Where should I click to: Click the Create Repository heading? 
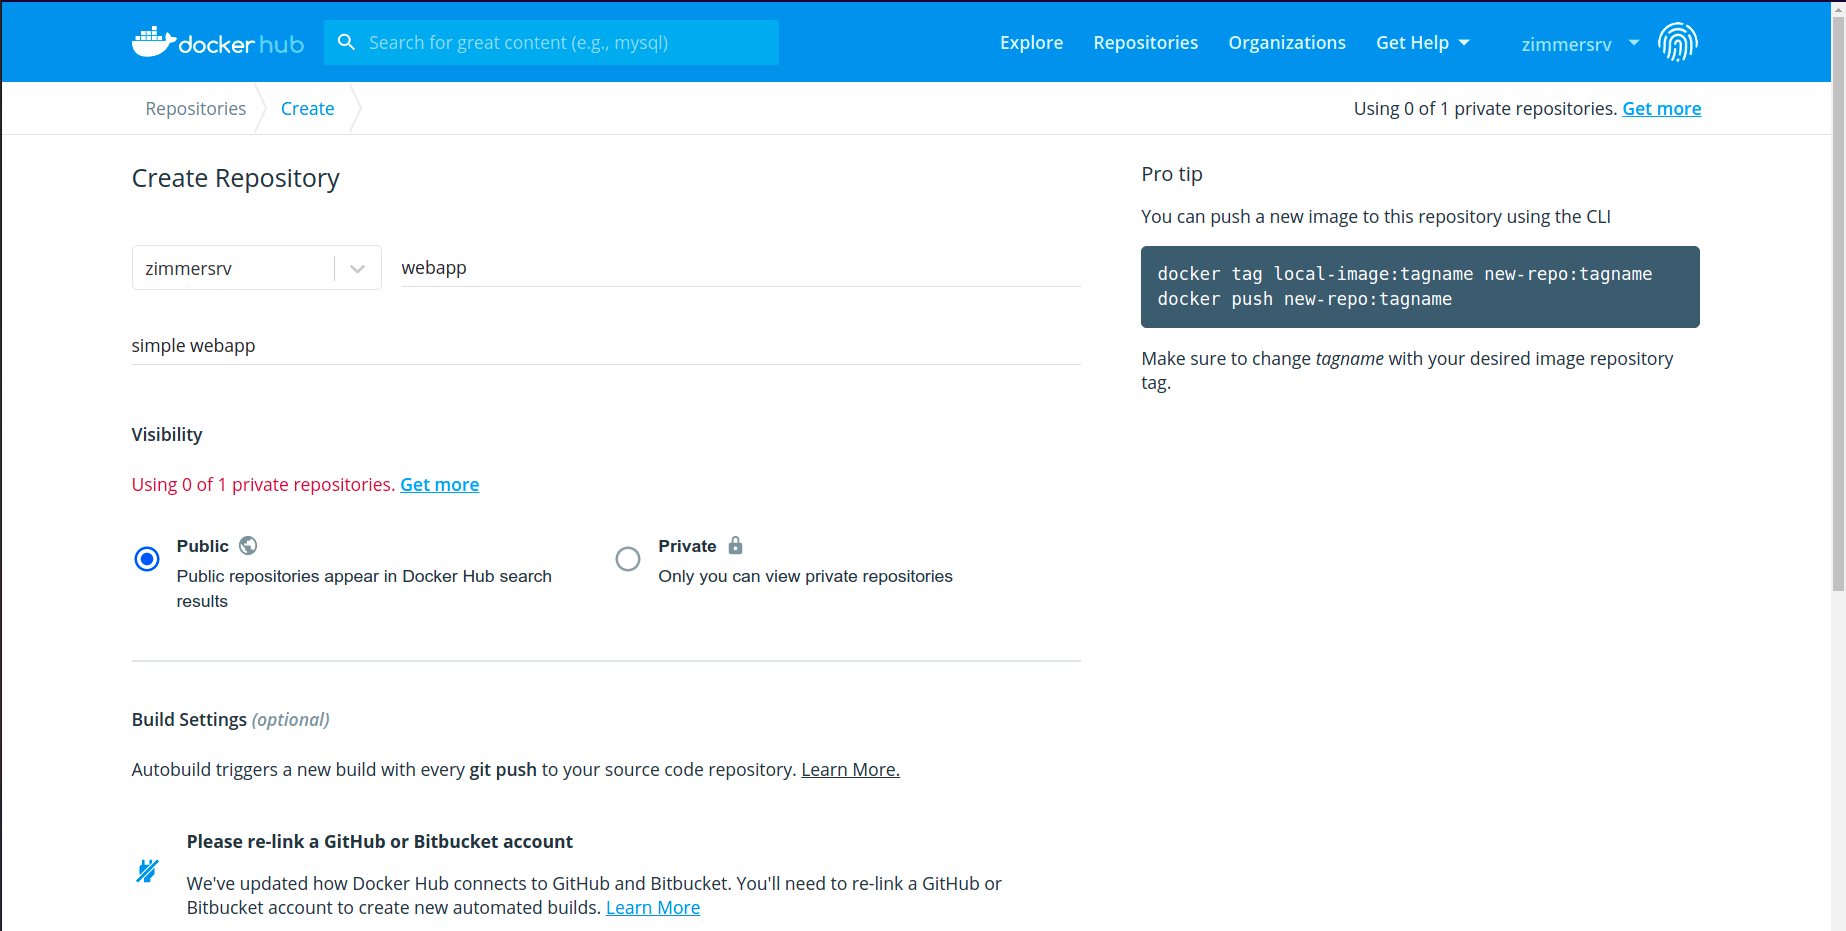tap(236, 178)
